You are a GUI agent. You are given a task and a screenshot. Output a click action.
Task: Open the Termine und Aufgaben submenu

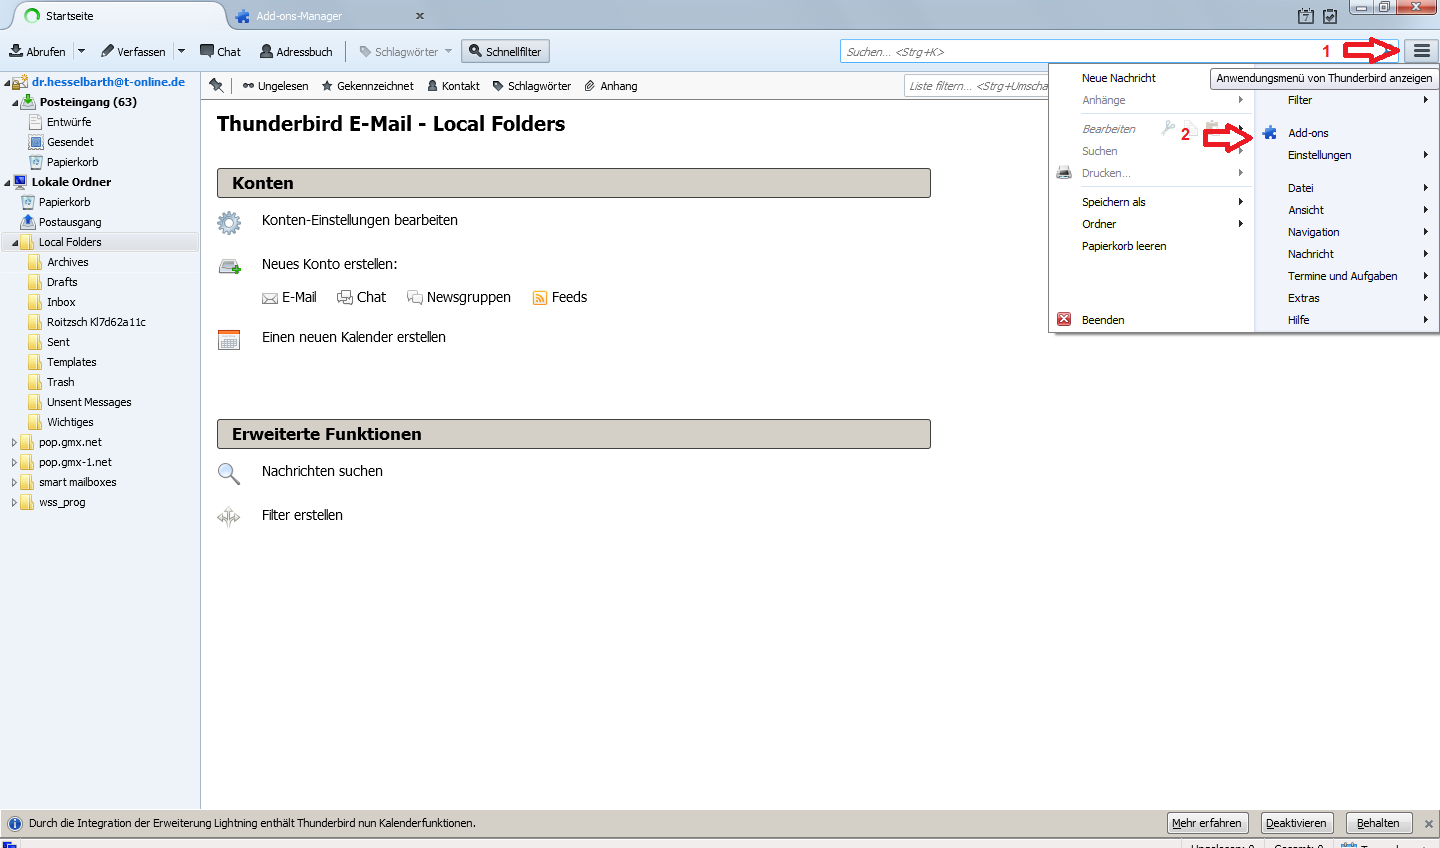pyautogui.click(x=1346, y=276)
